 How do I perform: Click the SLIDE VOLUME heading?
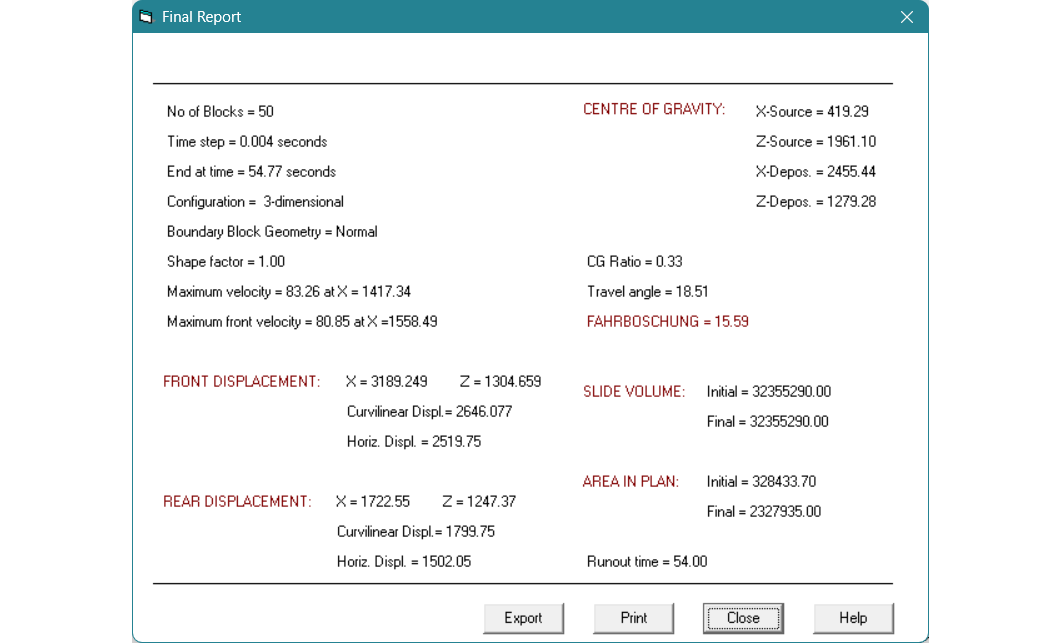[x=634, y=392]
